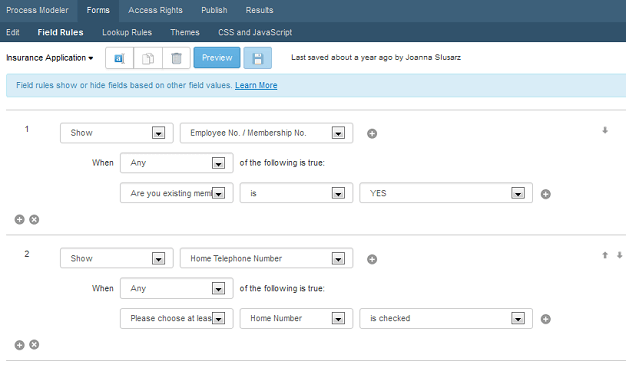
Task: Switch to Process Modeler tab
Action: 37,10
